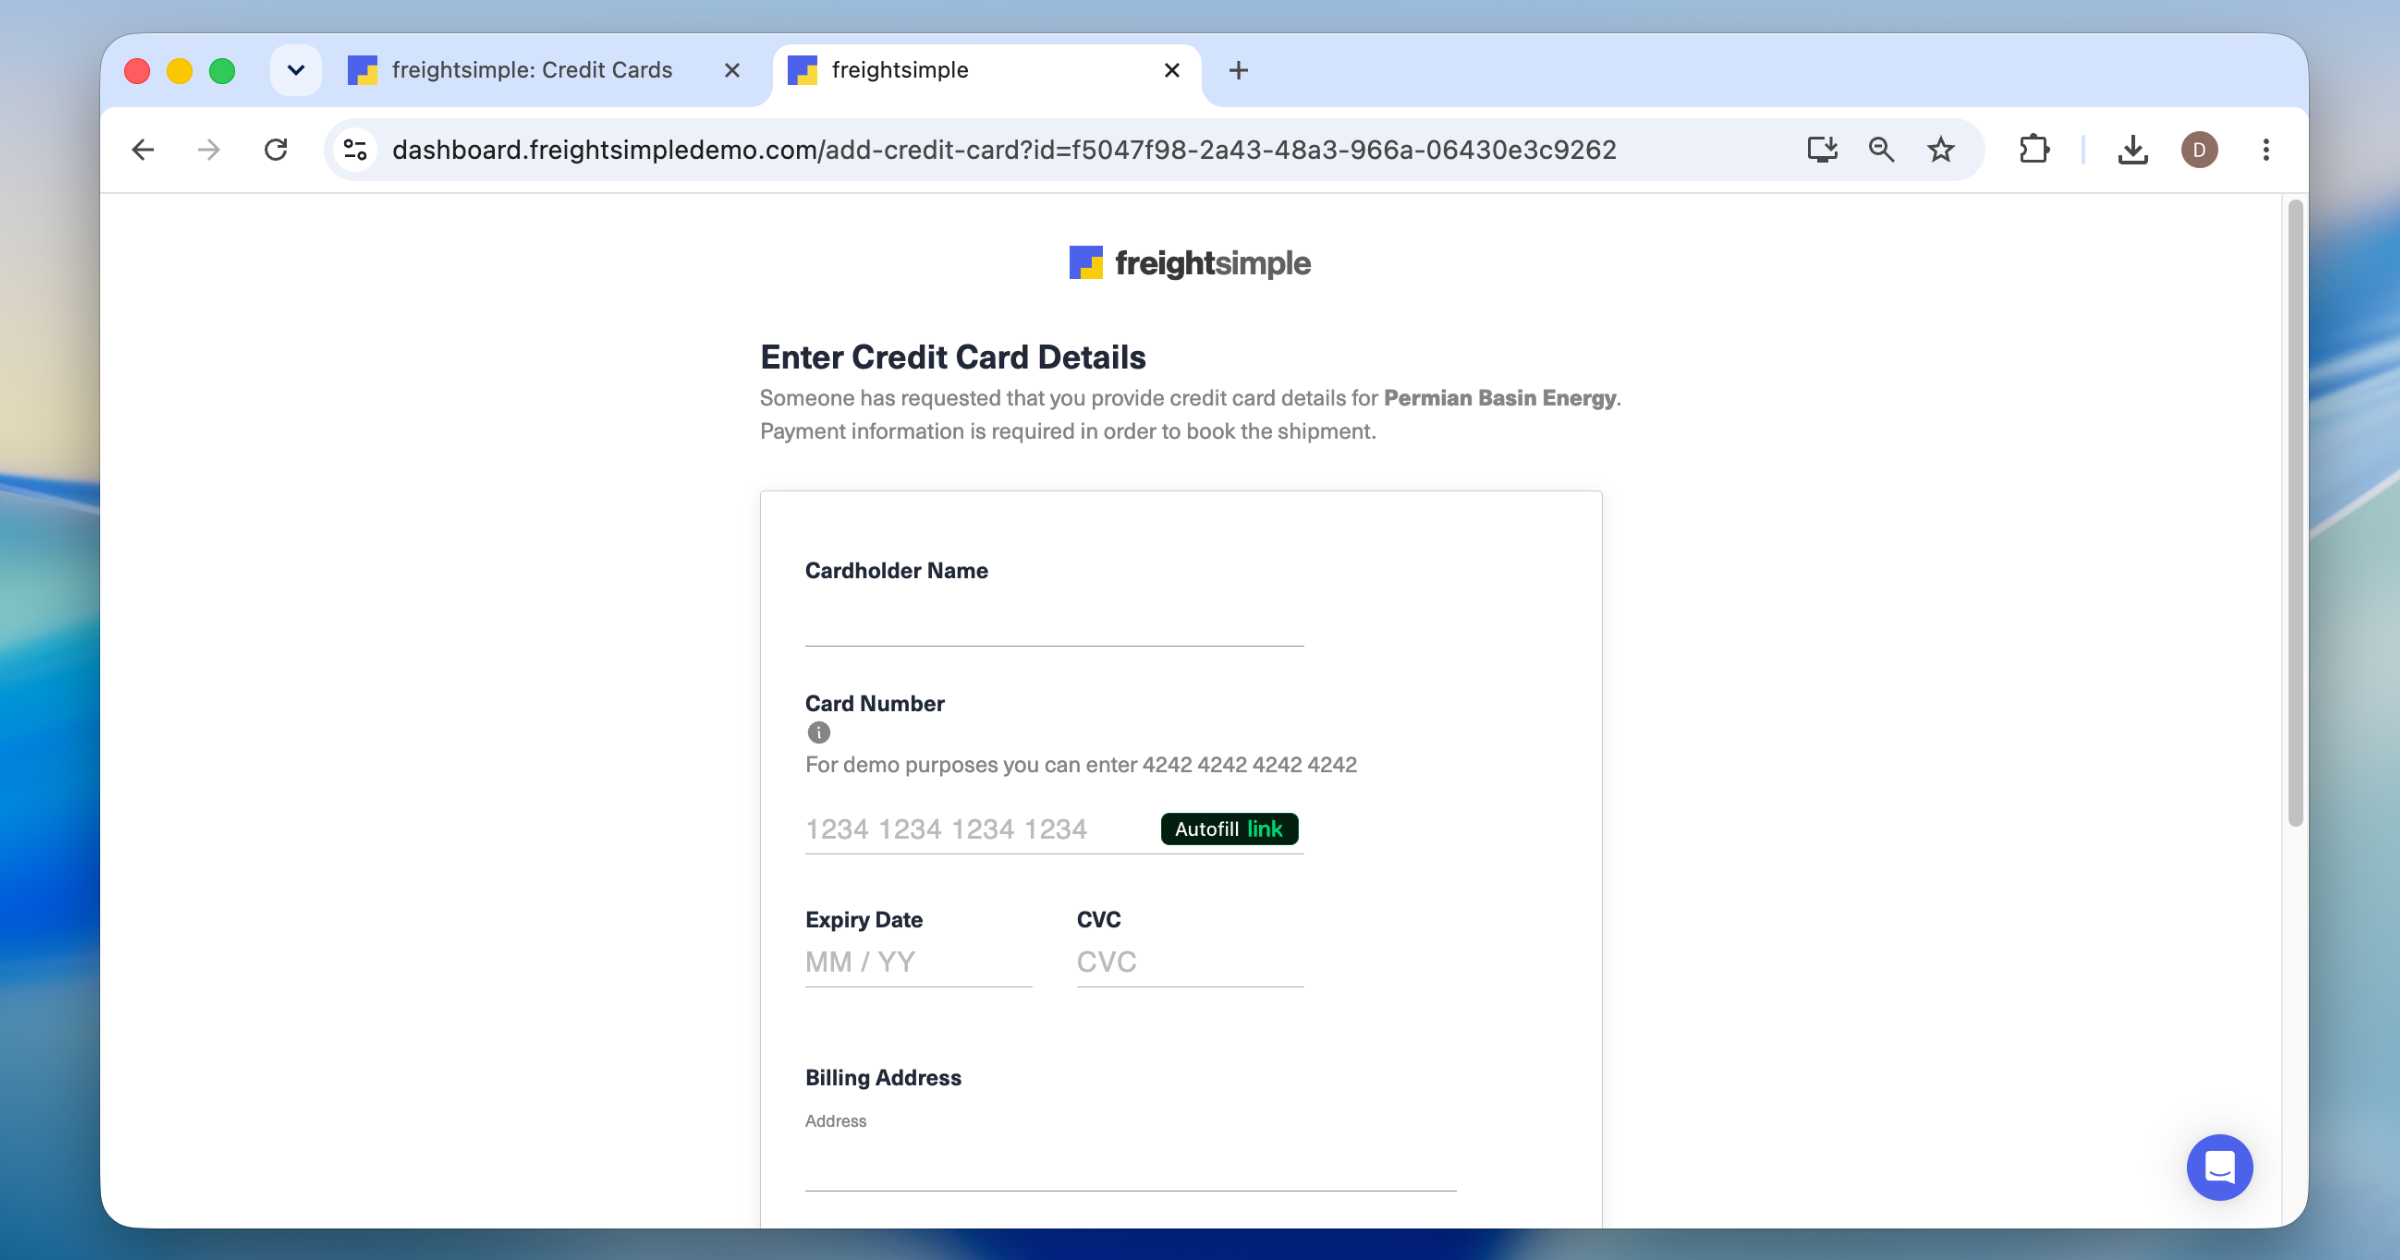This screenshot has width=2400, height=1260.
Task: Click the CVC input field
Action: coord(1190,962)
